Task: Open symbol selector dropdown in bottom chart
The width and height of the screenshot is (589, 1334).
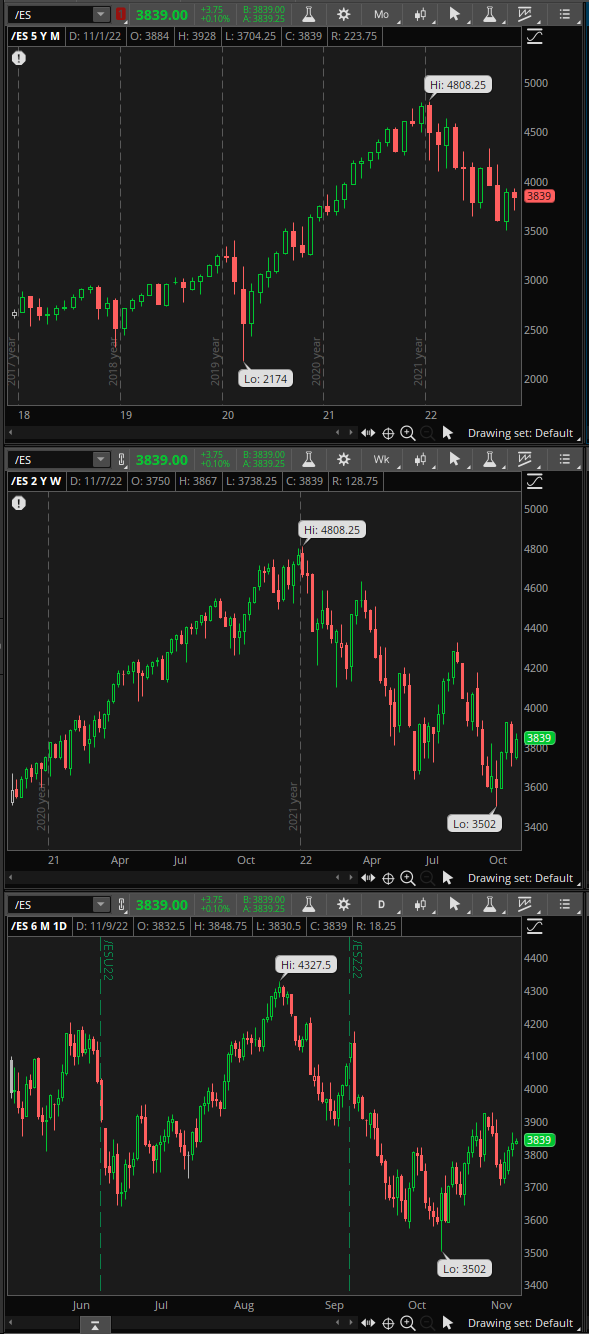Action: 100,905
